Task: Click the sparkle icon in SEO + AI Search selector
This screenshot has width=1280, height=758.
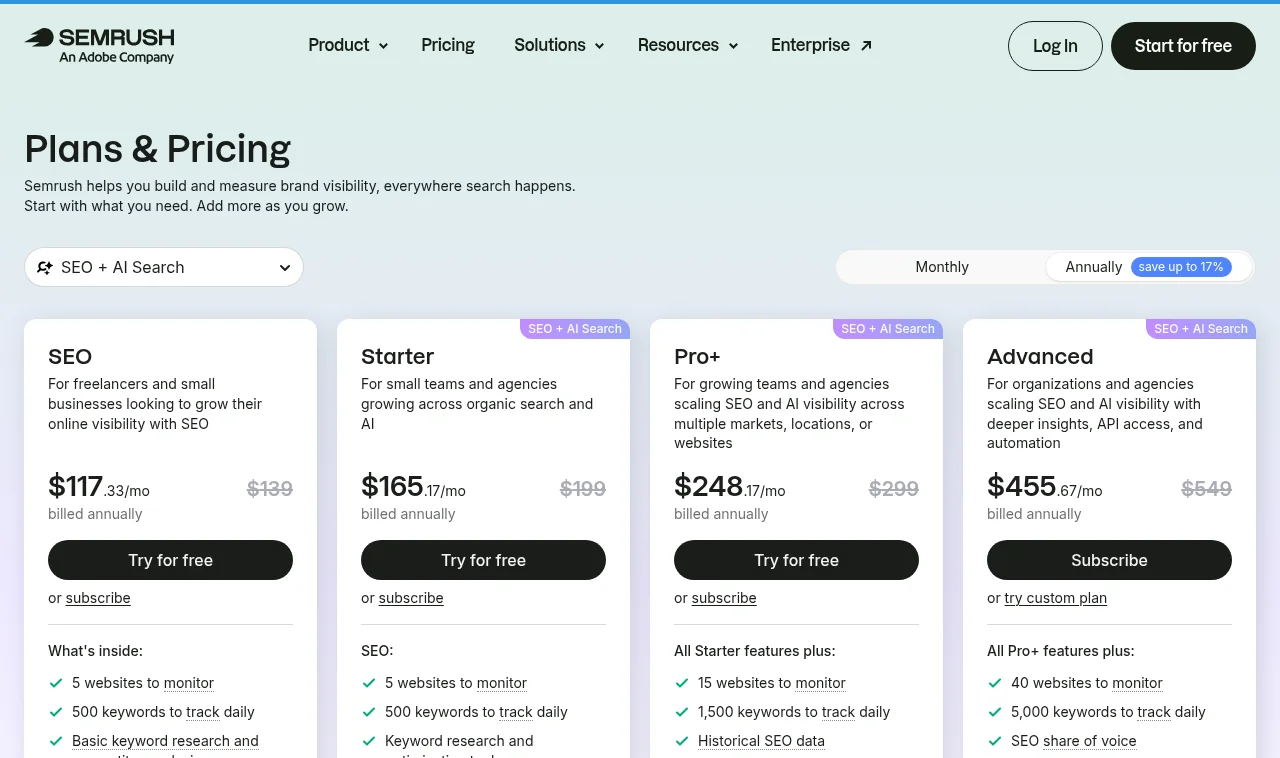Action: 44,267
